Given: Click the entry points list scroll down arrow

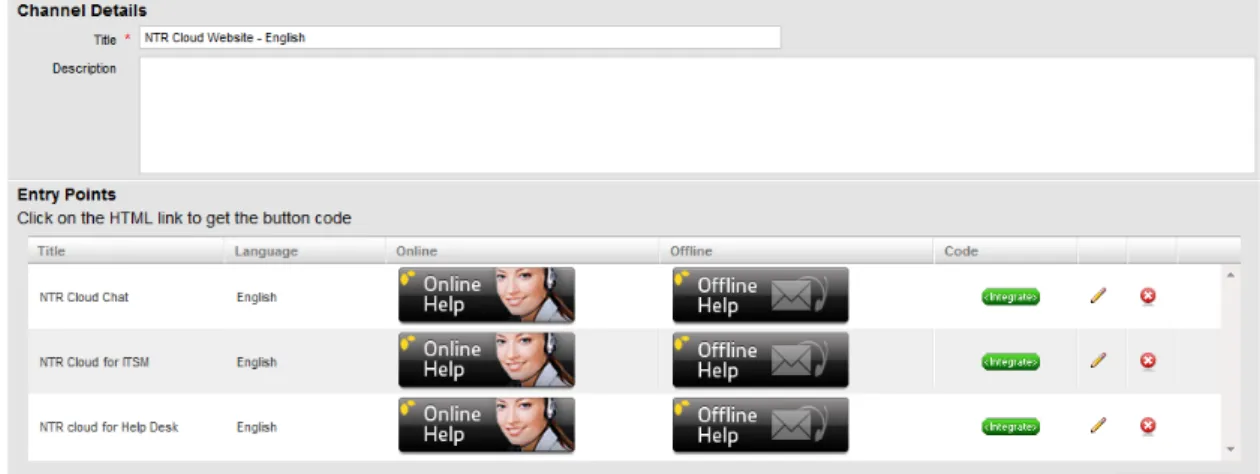Looking at the screenshot, I should click(x=1230, y=449).
